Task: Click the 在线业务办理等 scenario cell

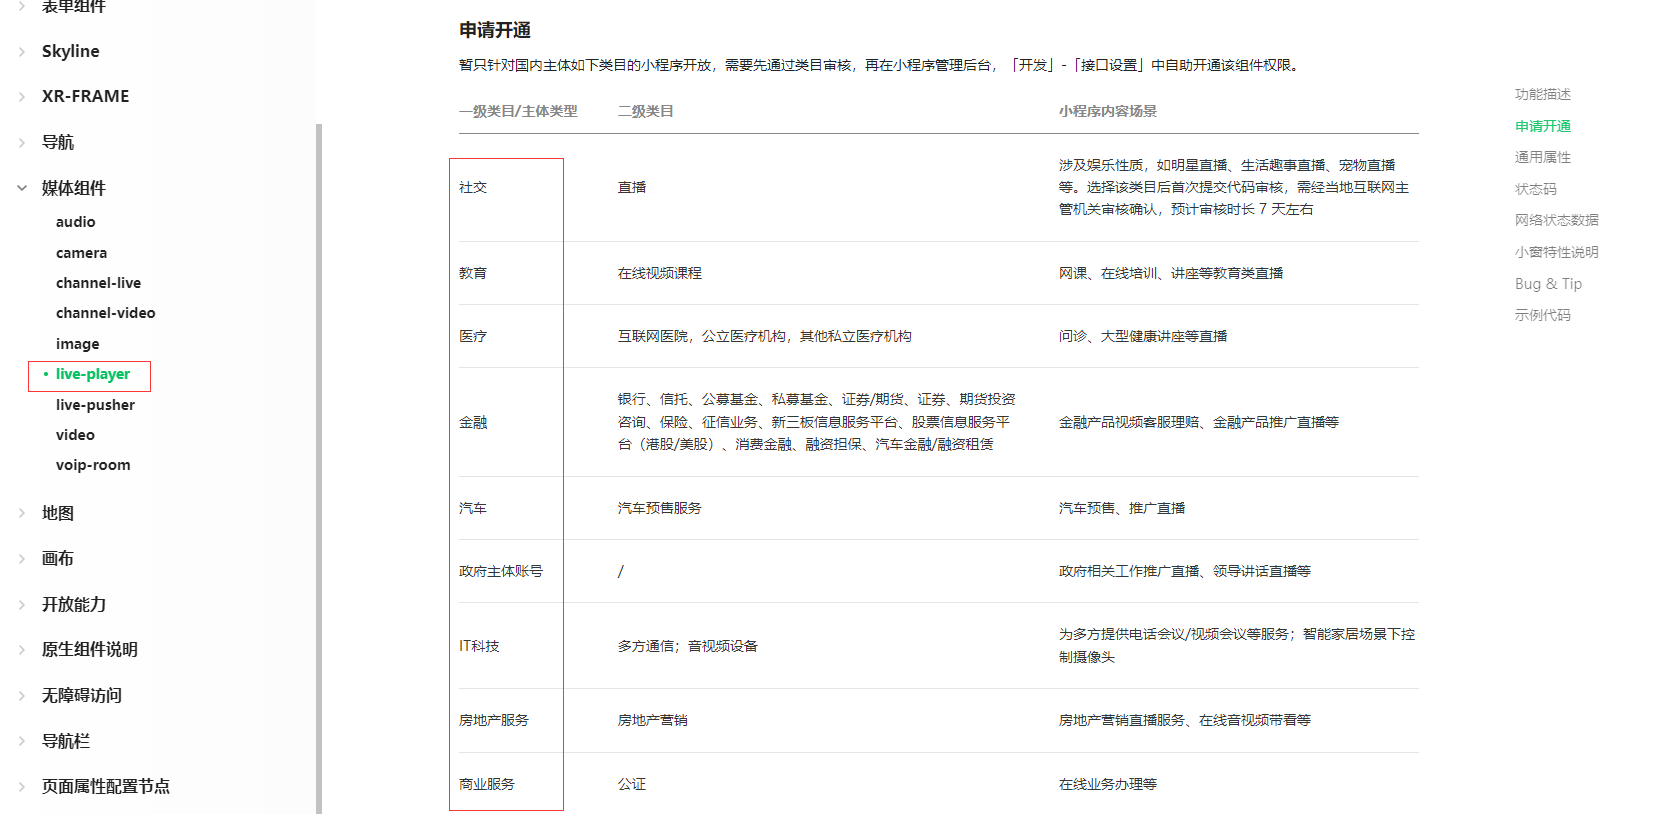Action: point(1108,784)
